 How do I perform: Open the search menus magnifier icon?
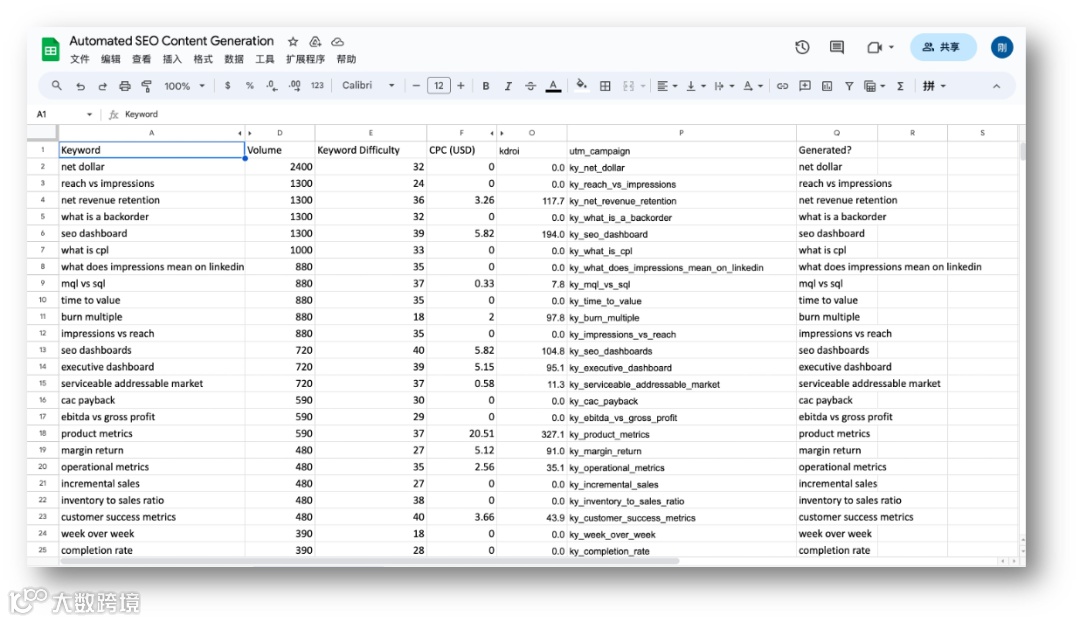point(56,85)
